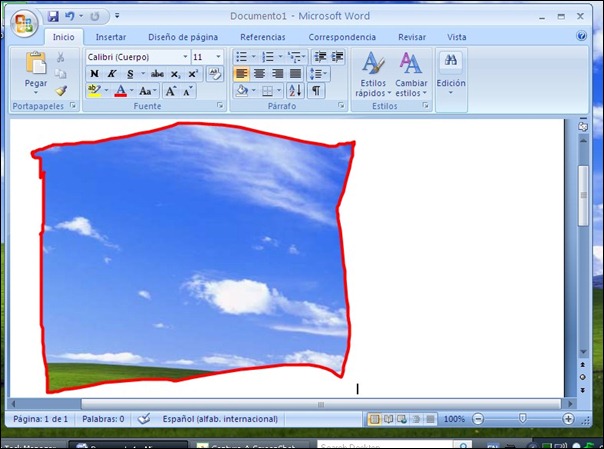Open the Párrafo dialog launcher
This screenshot has width=604, height=449.
[x=341, y=105]
